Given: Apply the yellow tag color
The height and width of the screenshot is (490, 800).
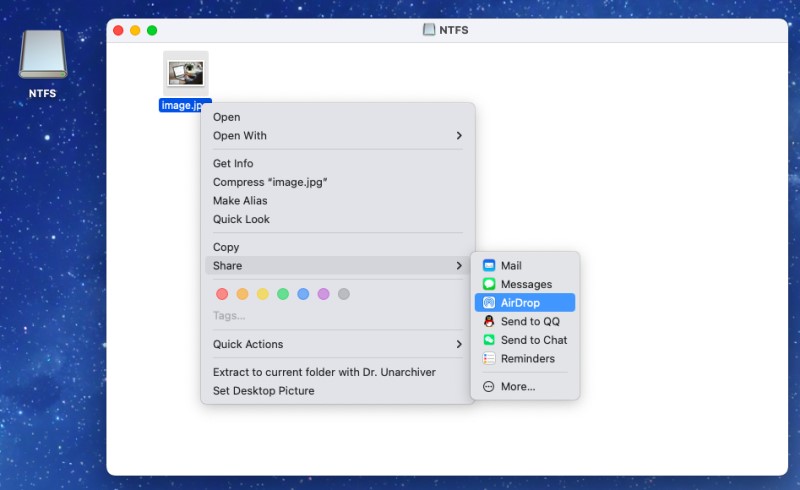Looking at the screenshot, I should pos(262,294).
